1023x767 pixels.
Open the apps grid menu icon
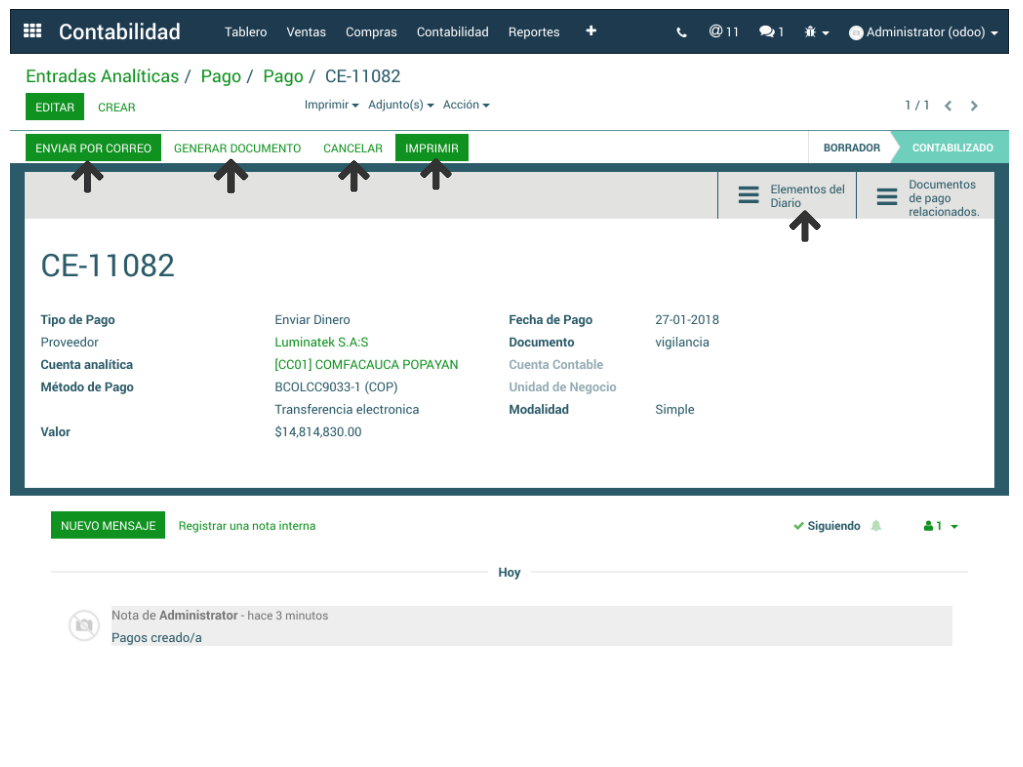[x=32, y=31]
